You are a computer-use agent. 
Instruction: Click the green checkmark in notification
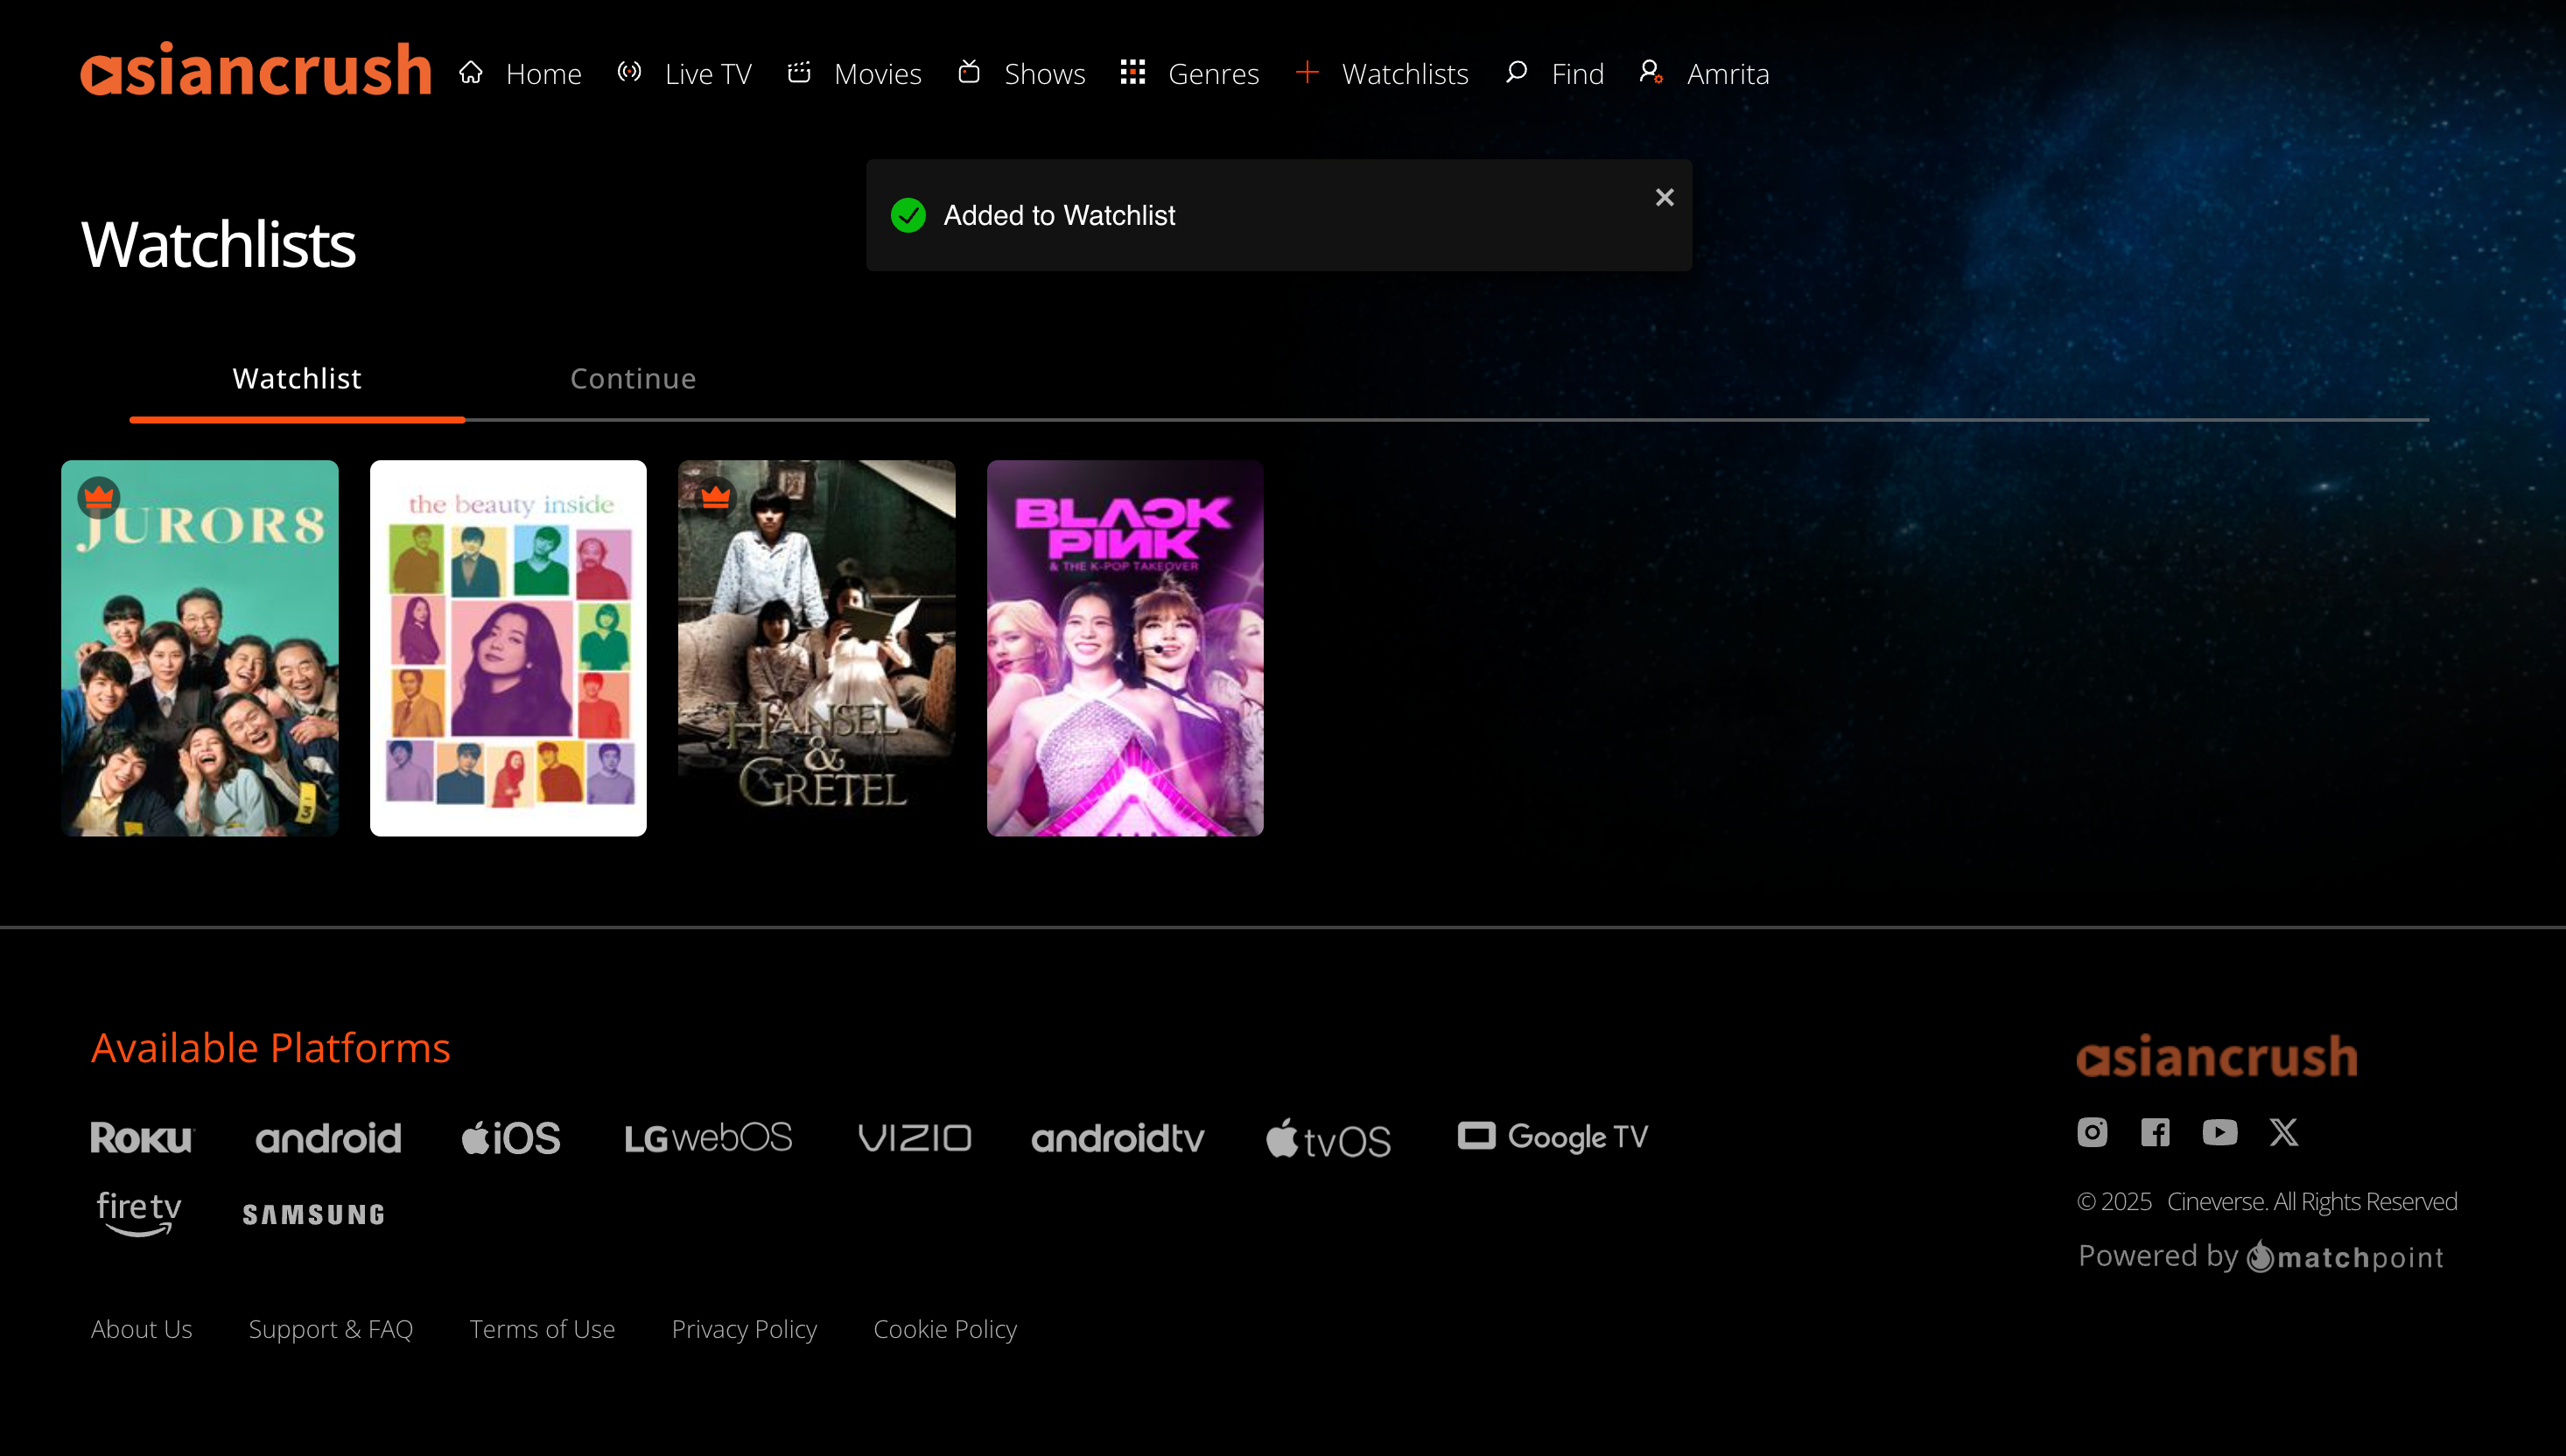pos(908,215)
